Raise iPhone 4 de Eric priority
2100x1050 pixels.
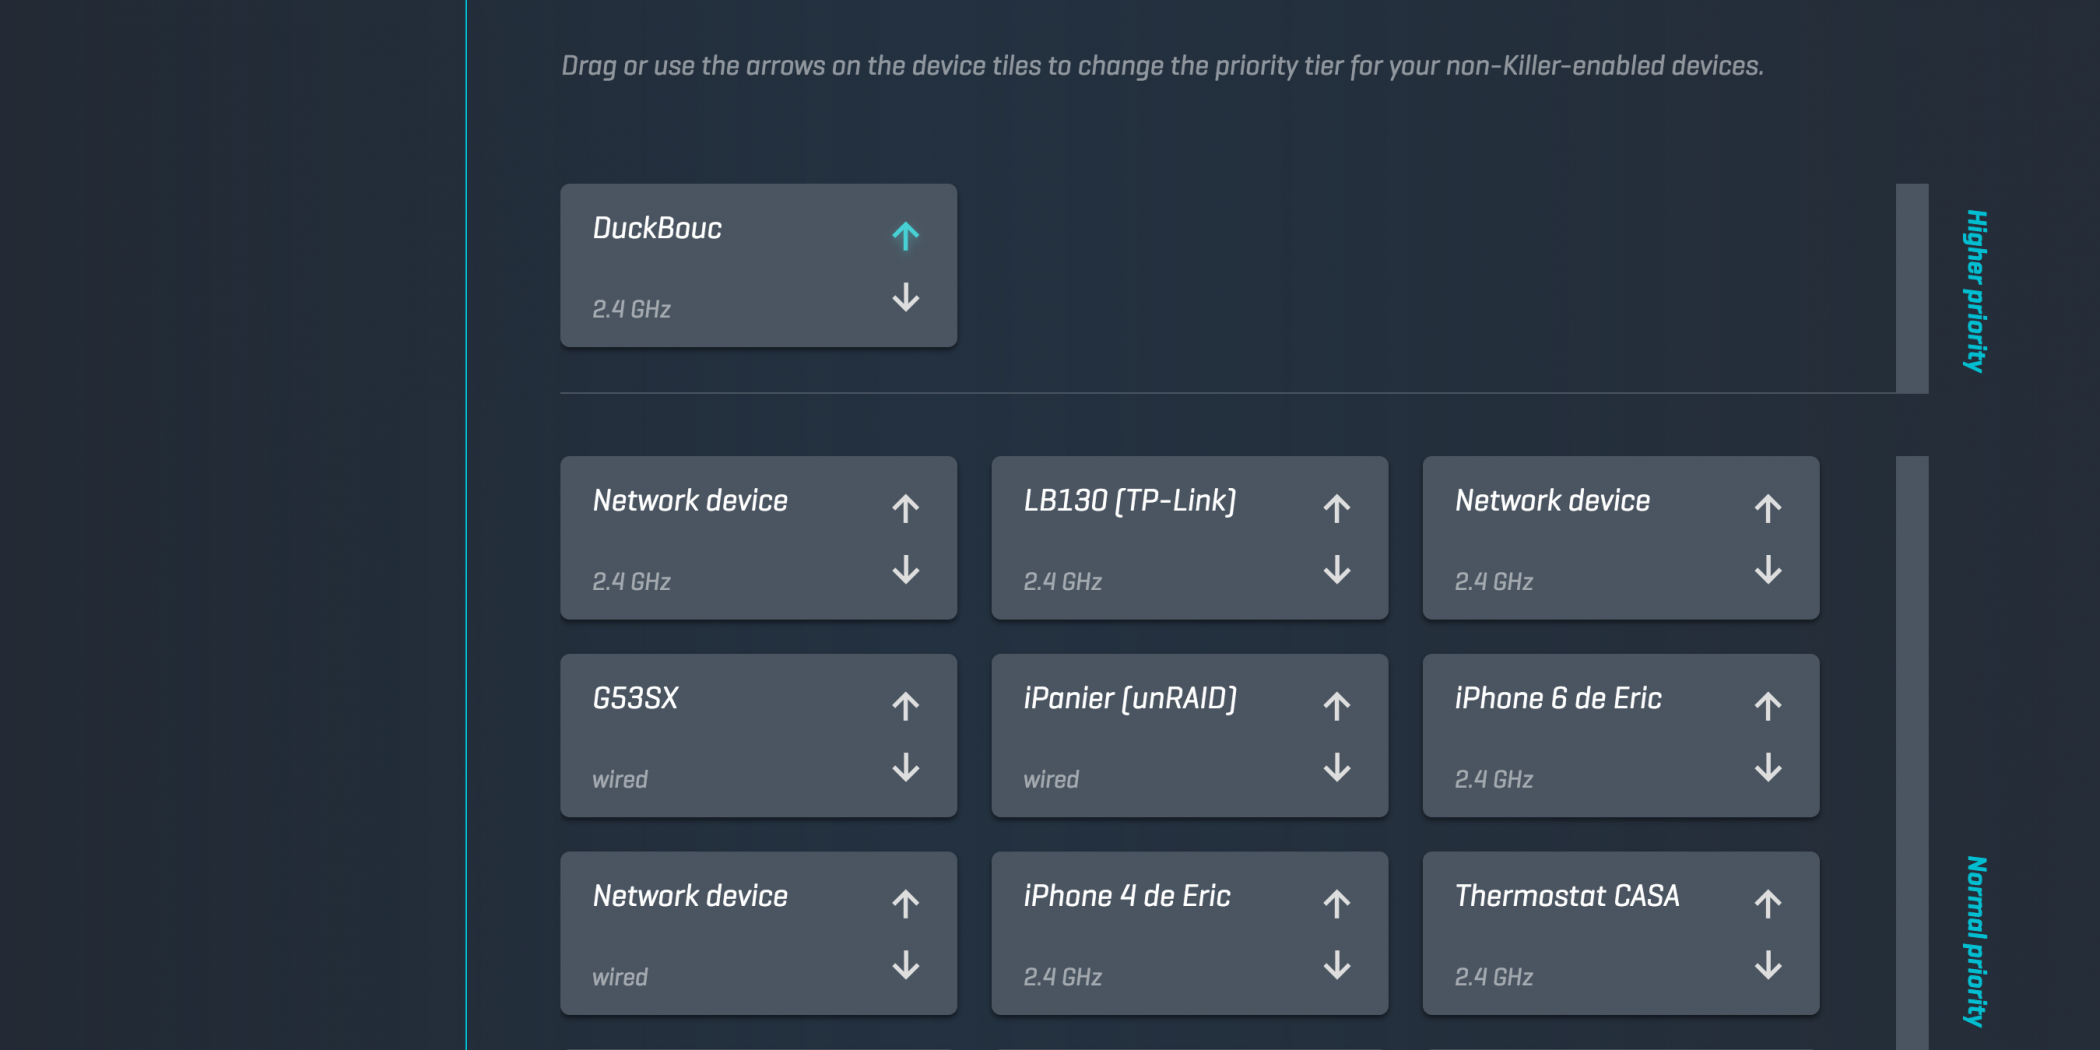(1336, 904)
